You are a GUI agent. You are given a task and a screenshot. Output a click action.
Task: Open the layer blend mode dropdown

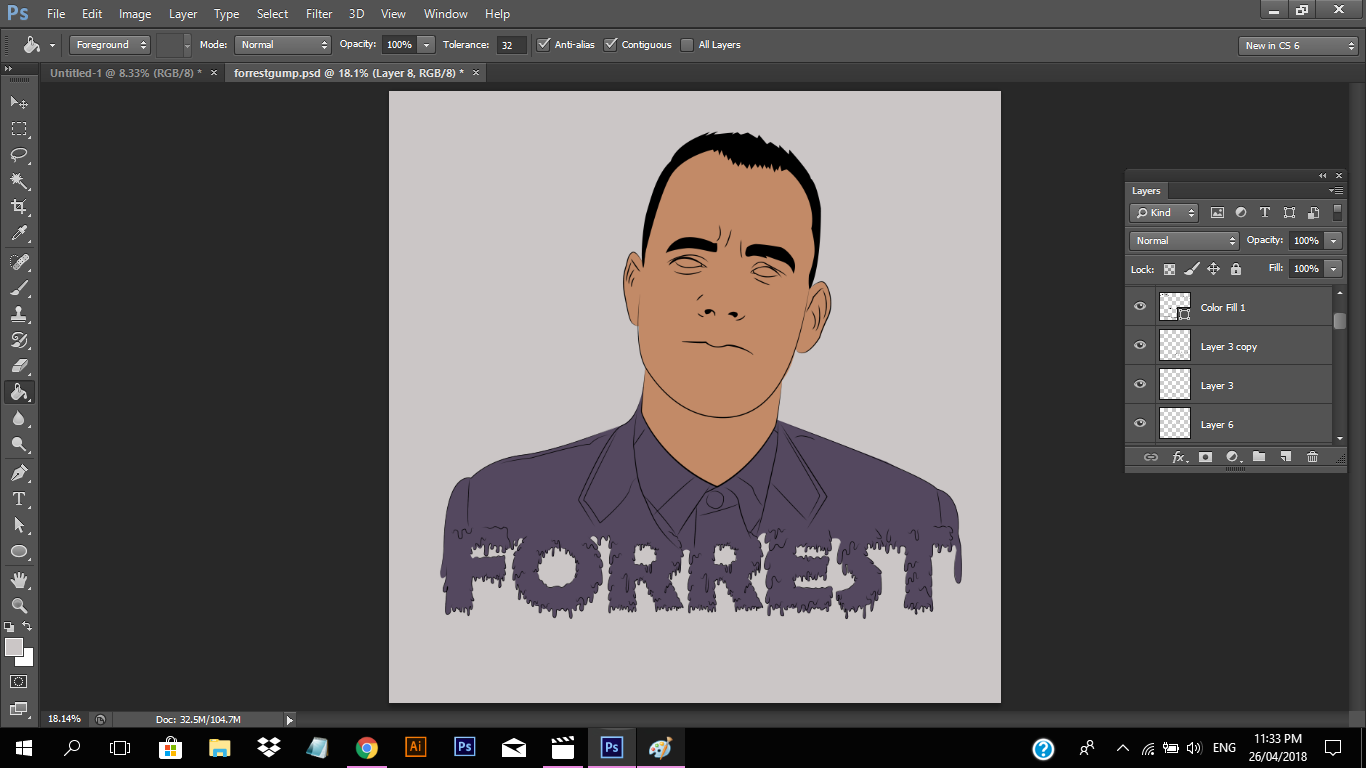1184,241
